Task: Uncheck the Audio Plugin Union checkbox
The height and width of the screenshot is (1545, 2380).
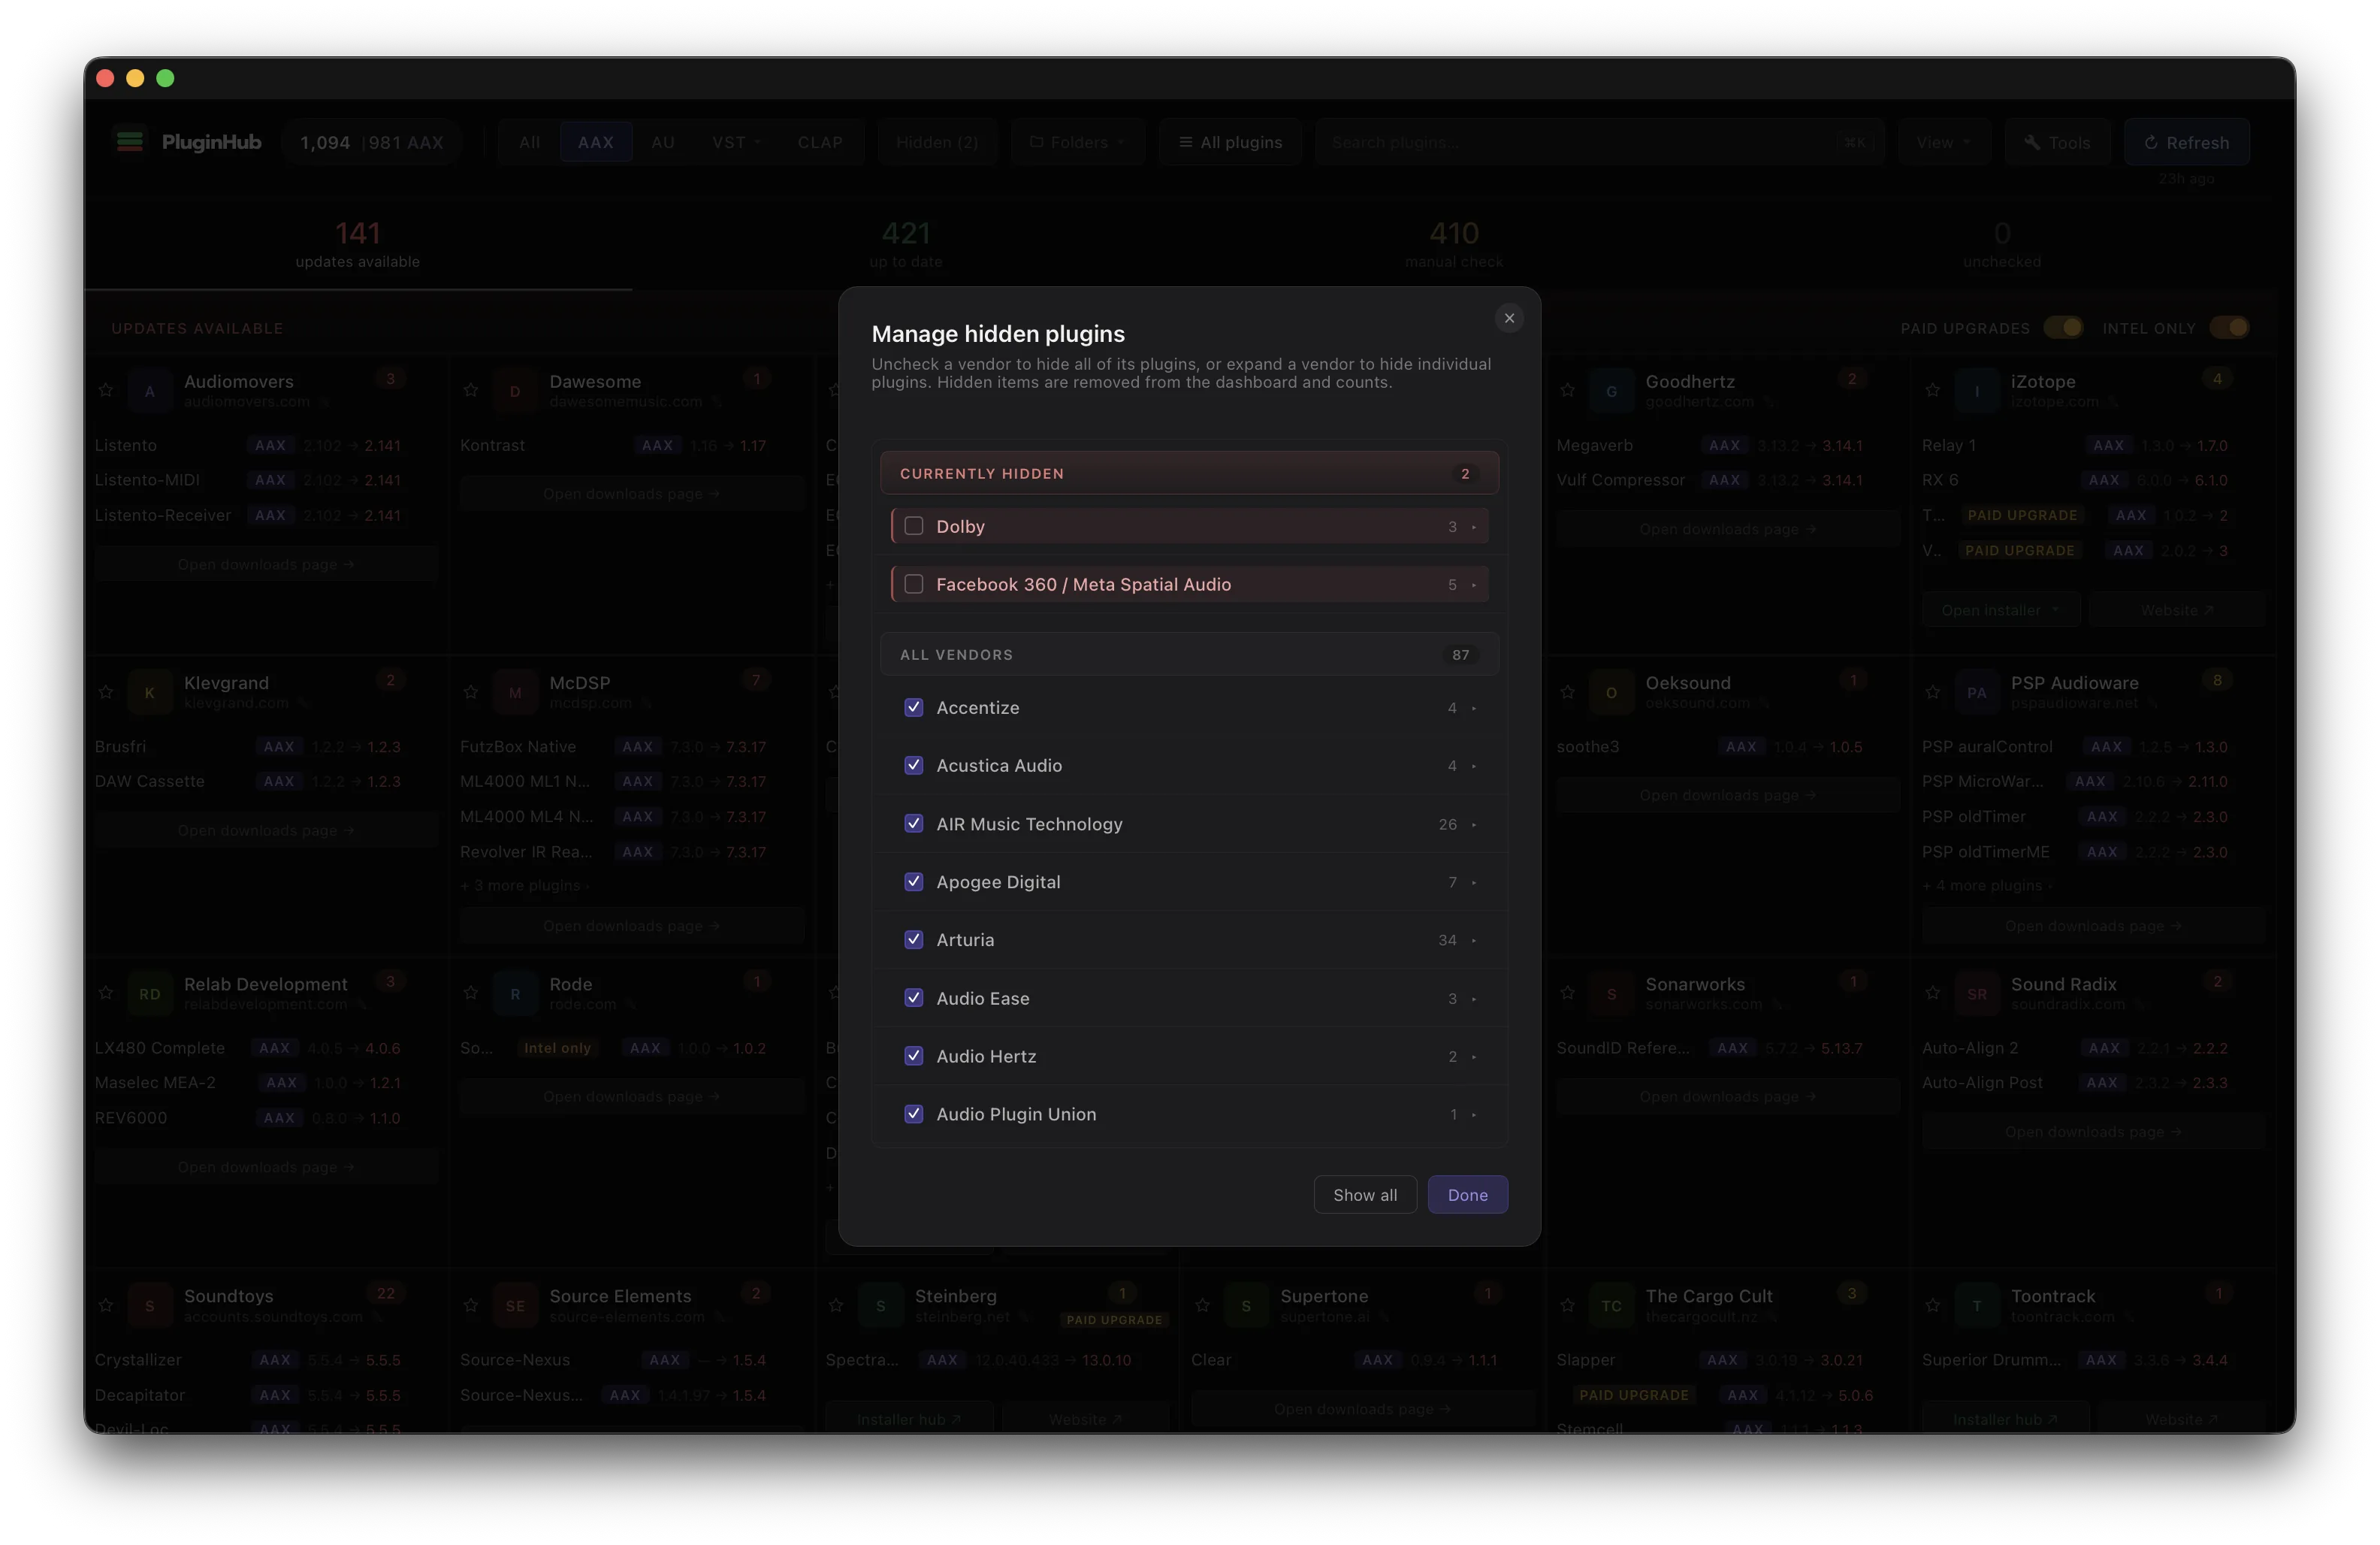Action: 913,1114
